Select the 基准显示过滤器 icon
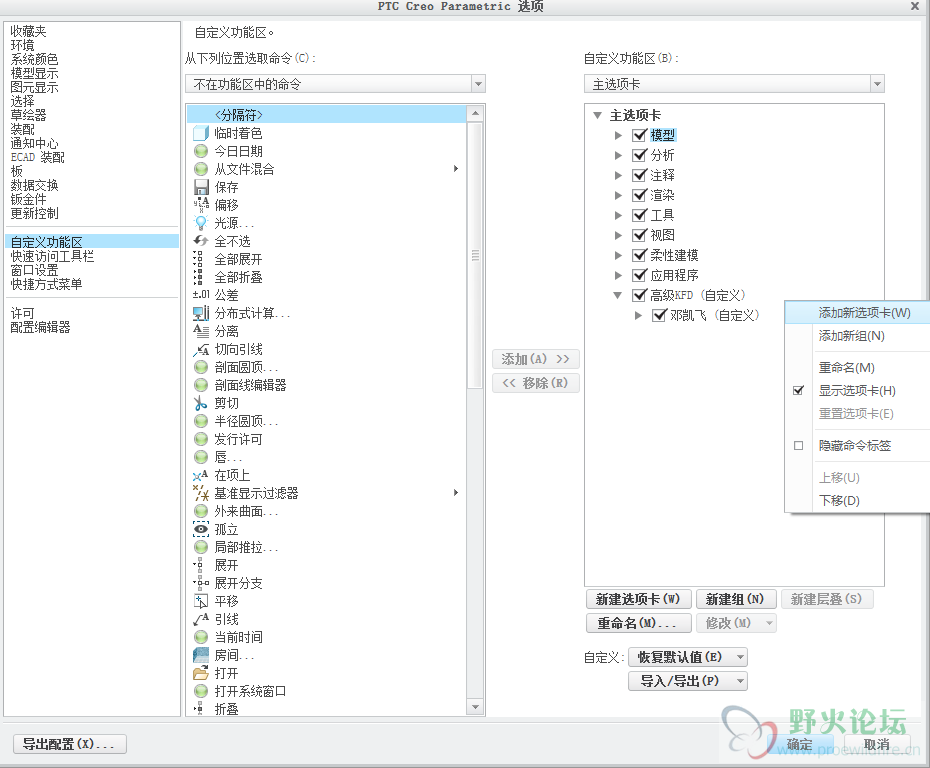Screen dimensions: 930x768 [201, 493]
